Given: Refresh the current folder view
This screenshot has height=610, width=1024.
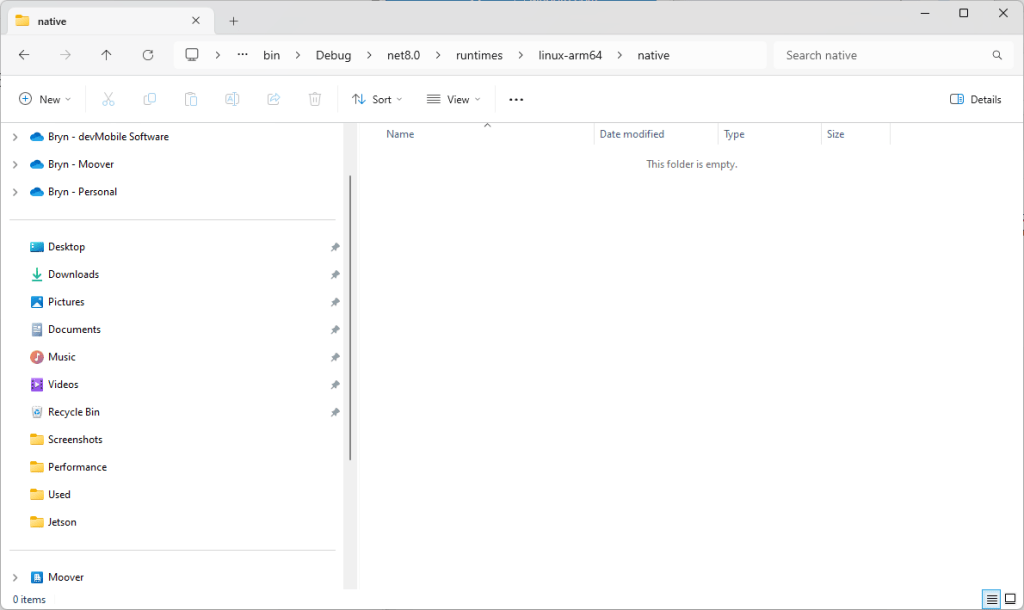Looking at the screenshot, I should 148,55.
